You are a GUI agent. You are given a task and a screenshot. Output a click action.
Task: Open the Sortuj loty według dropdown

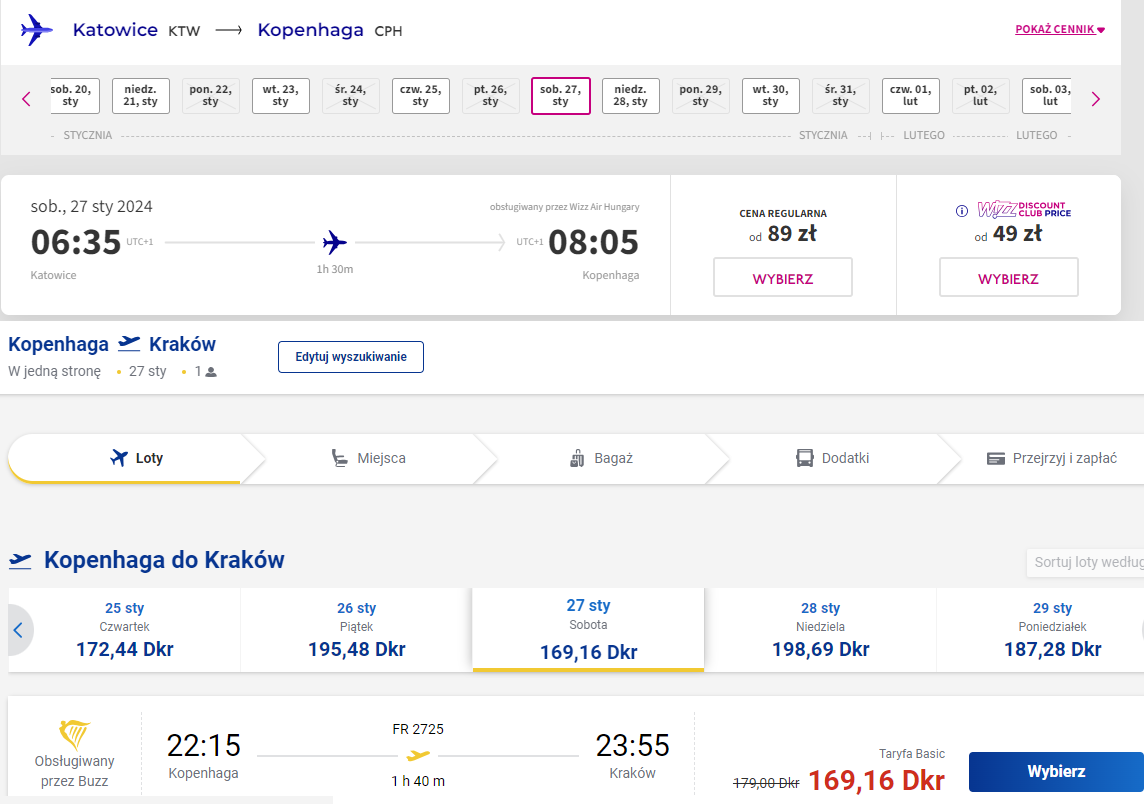click(1086, 563)
